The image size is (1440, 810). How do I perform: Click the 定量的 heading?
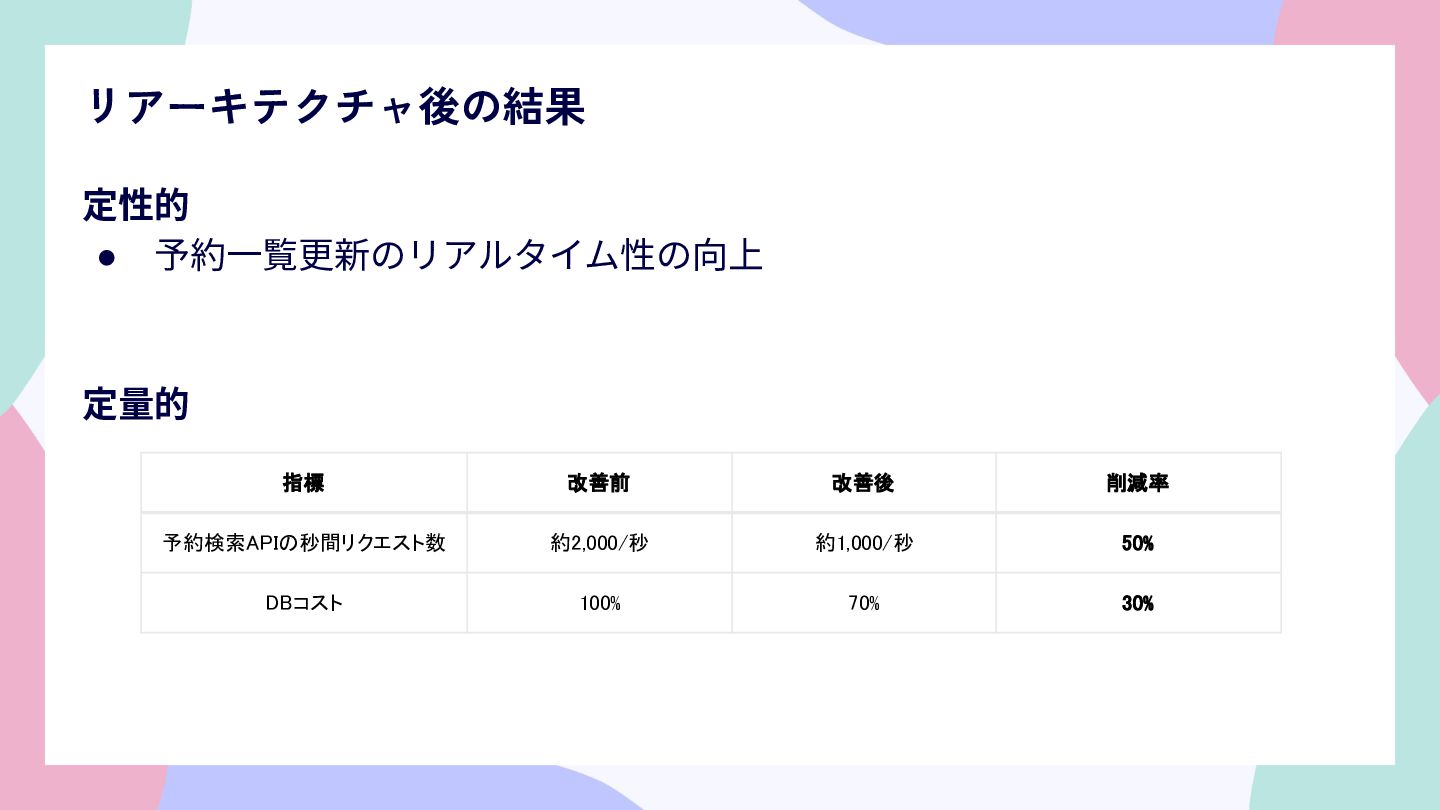[x=136, y=406]
